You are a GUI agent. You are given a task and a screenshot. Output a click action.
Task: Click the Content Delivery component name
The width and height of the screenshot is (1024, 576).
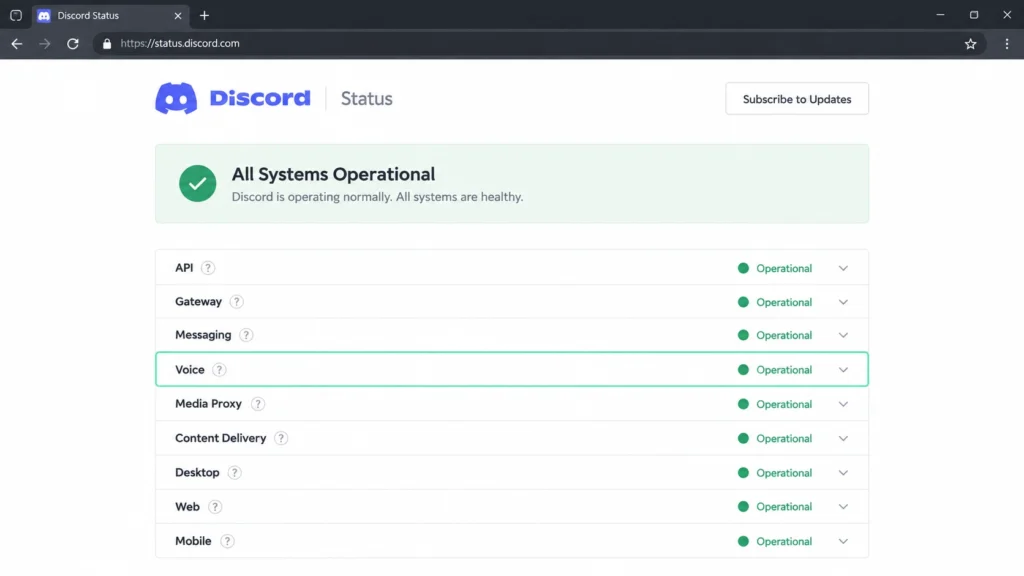tap(221, 438)
